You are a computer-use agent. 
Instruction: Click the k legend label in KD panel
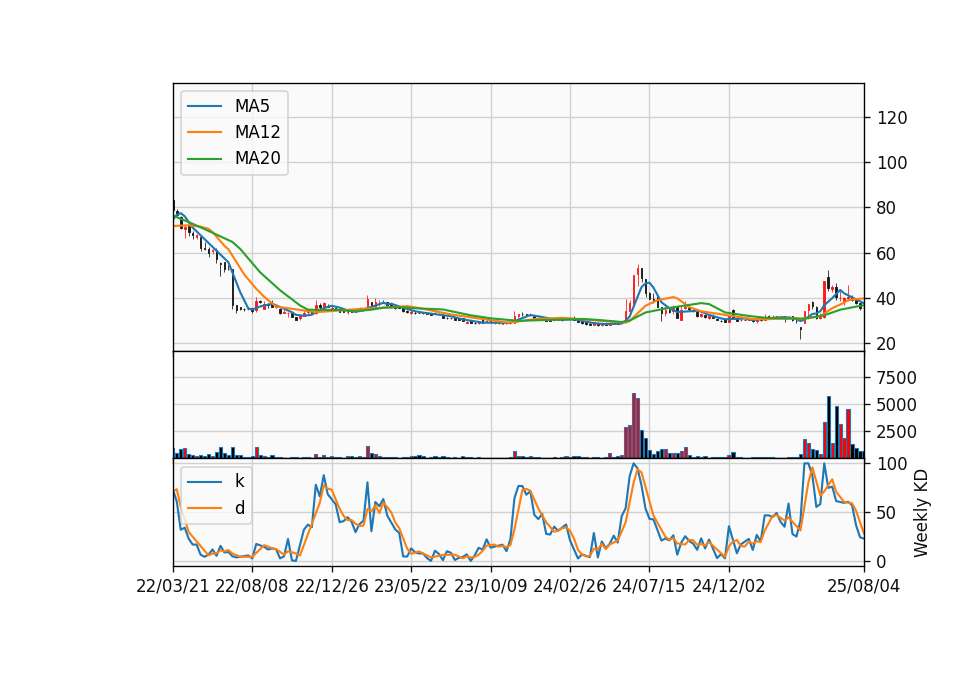239,481
